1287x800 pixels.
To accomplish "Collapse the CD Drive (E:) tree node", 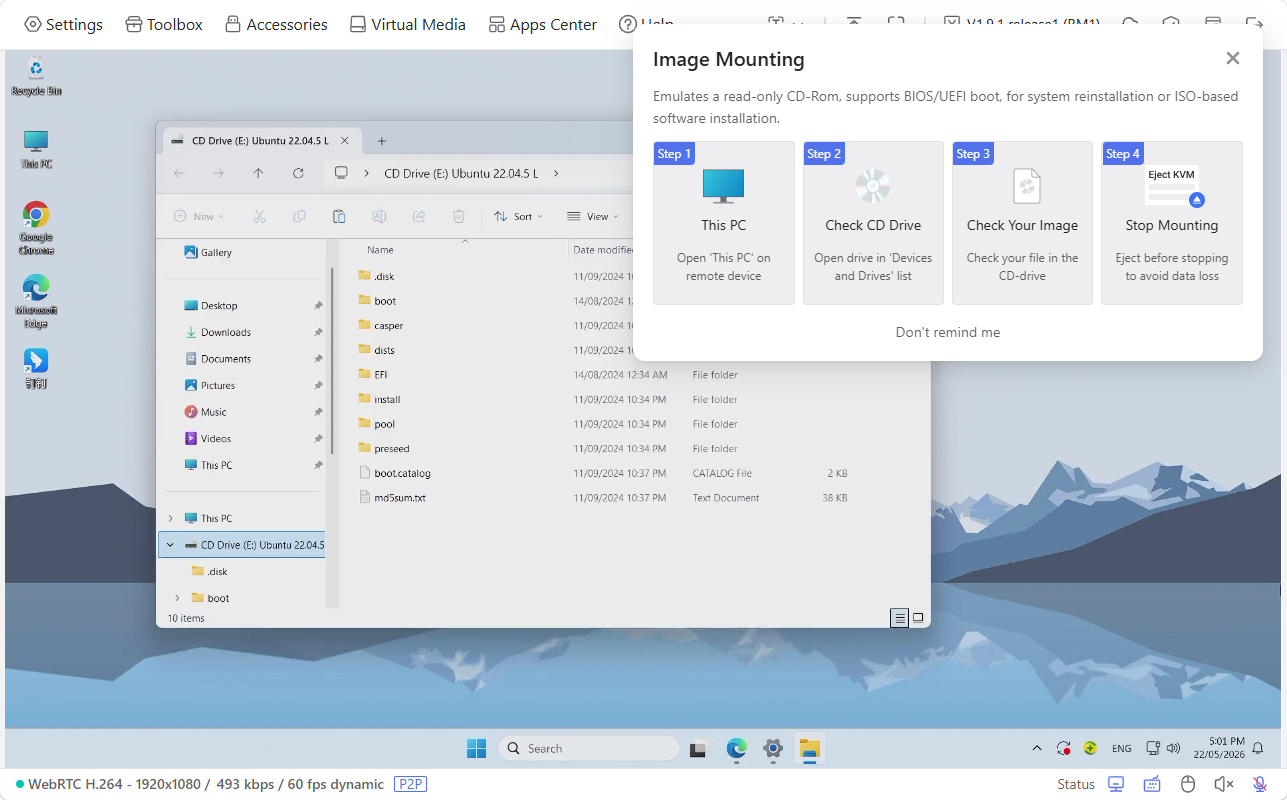I will click(170, 545).
